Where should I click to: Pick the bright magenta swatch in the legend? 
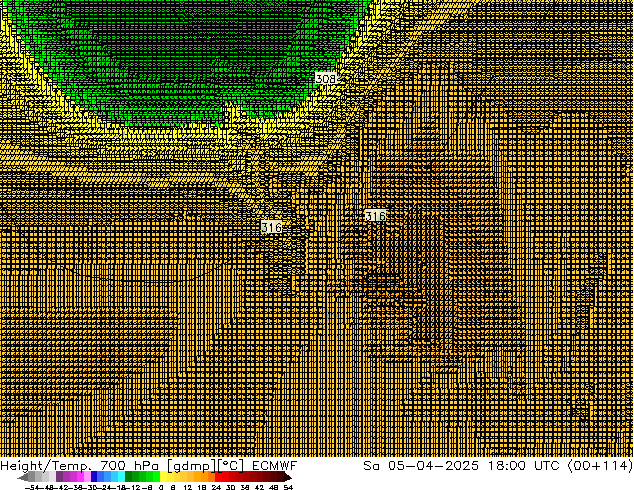point(80,477)
